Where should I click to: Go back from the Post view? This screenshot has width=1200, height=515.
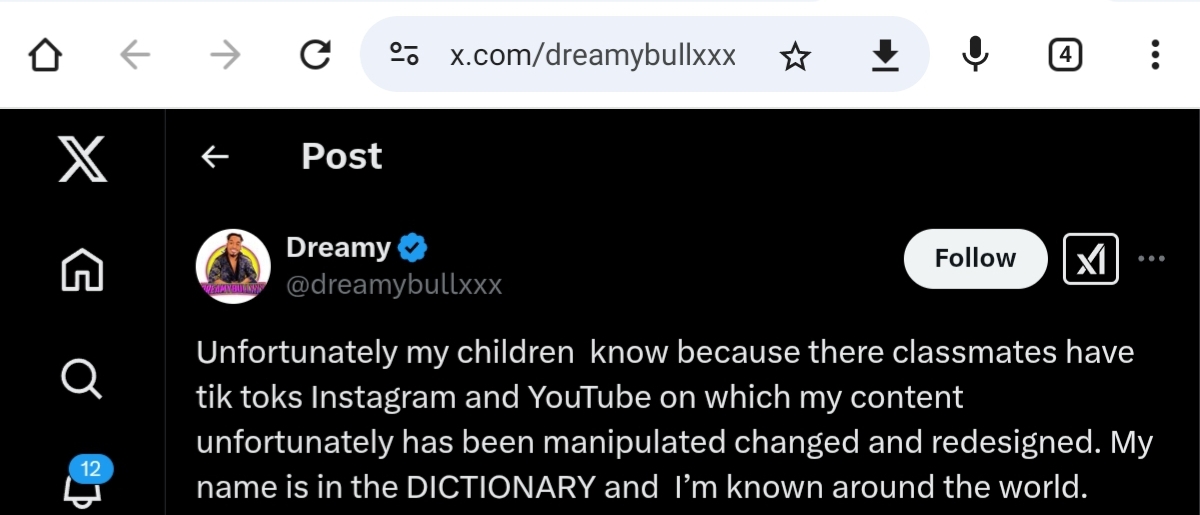[x=215, y=156]
